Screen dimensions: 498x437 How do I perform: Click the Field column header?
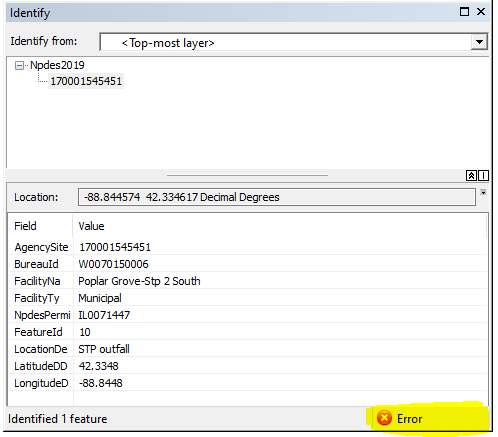click(25, 226)
